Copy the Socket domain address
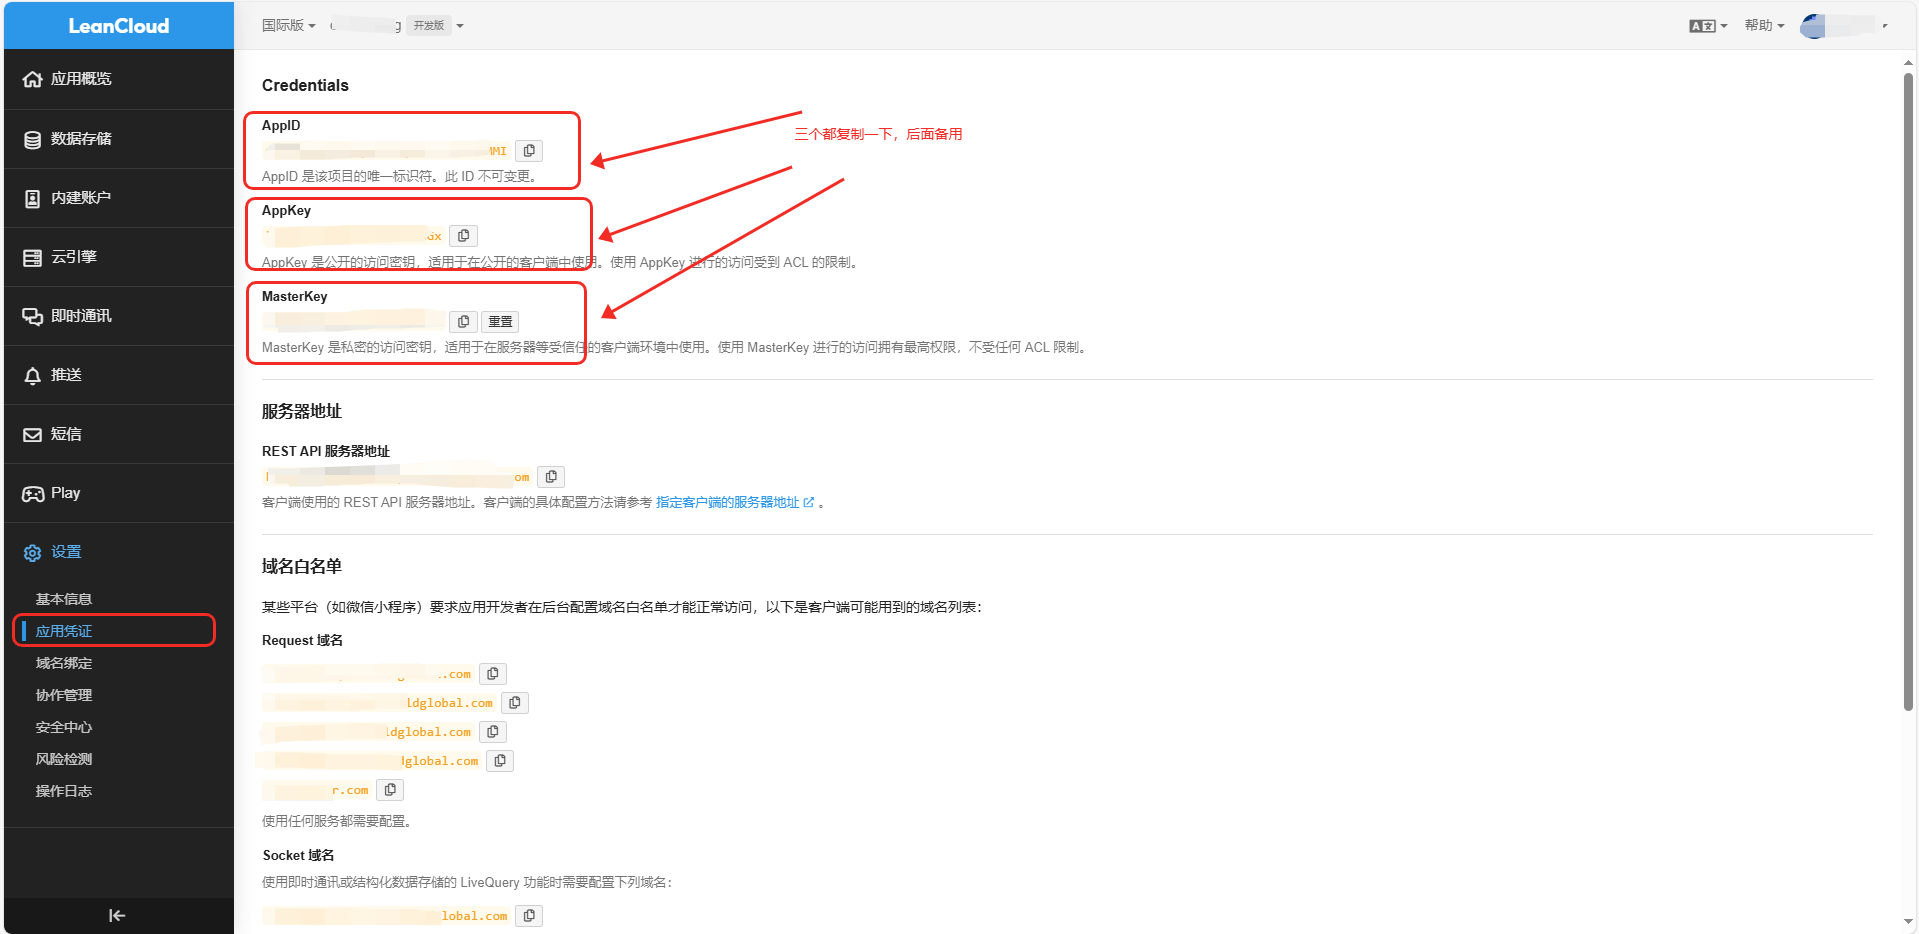This screenshot has width=1919, height=934. tap(529, 916)
